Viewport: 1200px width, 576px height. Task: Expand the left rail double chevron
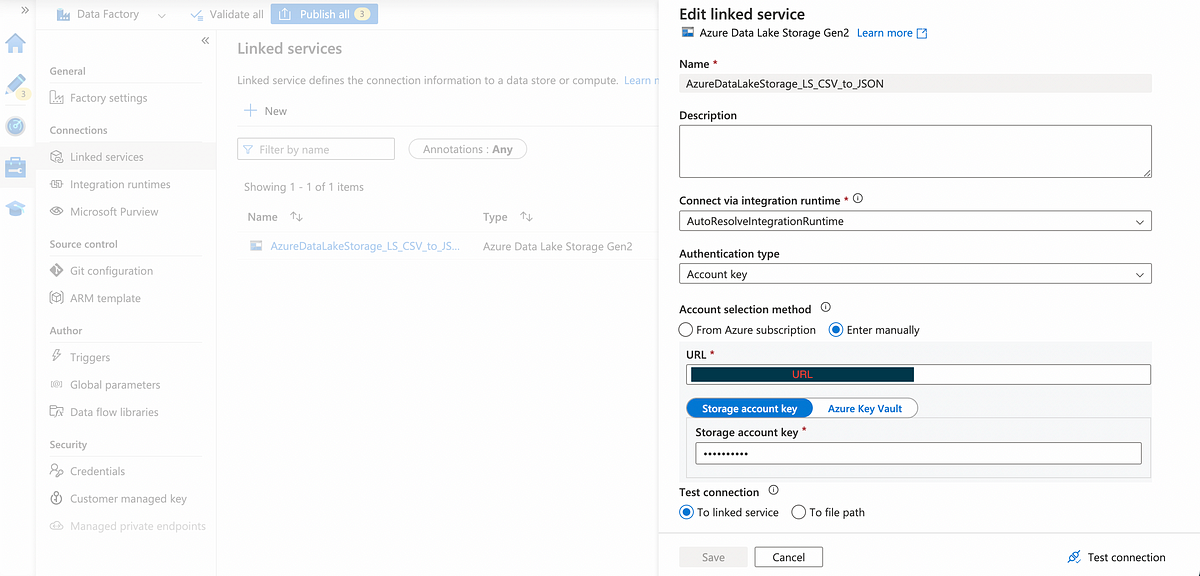click(24, 9)
